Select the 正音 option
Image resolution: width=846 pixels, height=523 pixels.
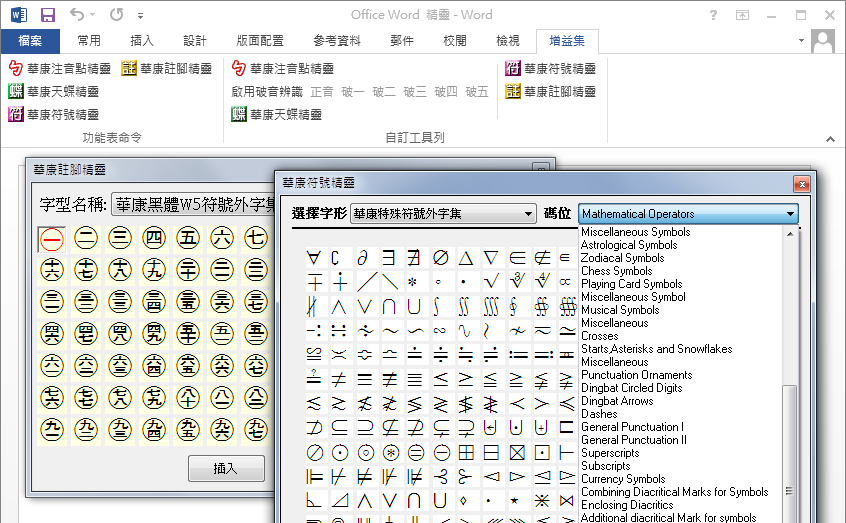[322, 92]
